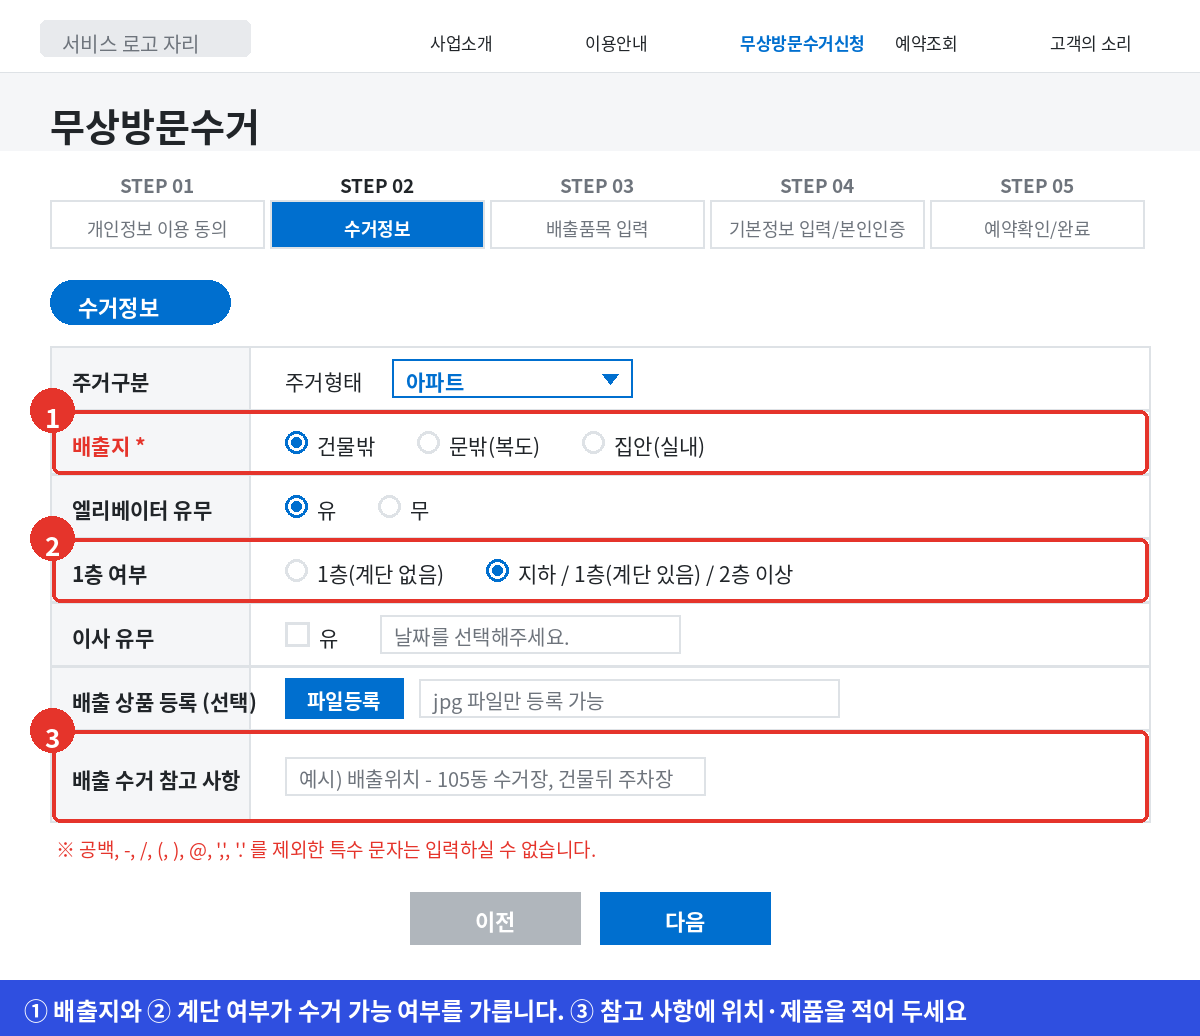Open the 고객의 소리 menu
Image resolution: width=1200 pixels, height=1036 pixels.
pos(1090,44)
